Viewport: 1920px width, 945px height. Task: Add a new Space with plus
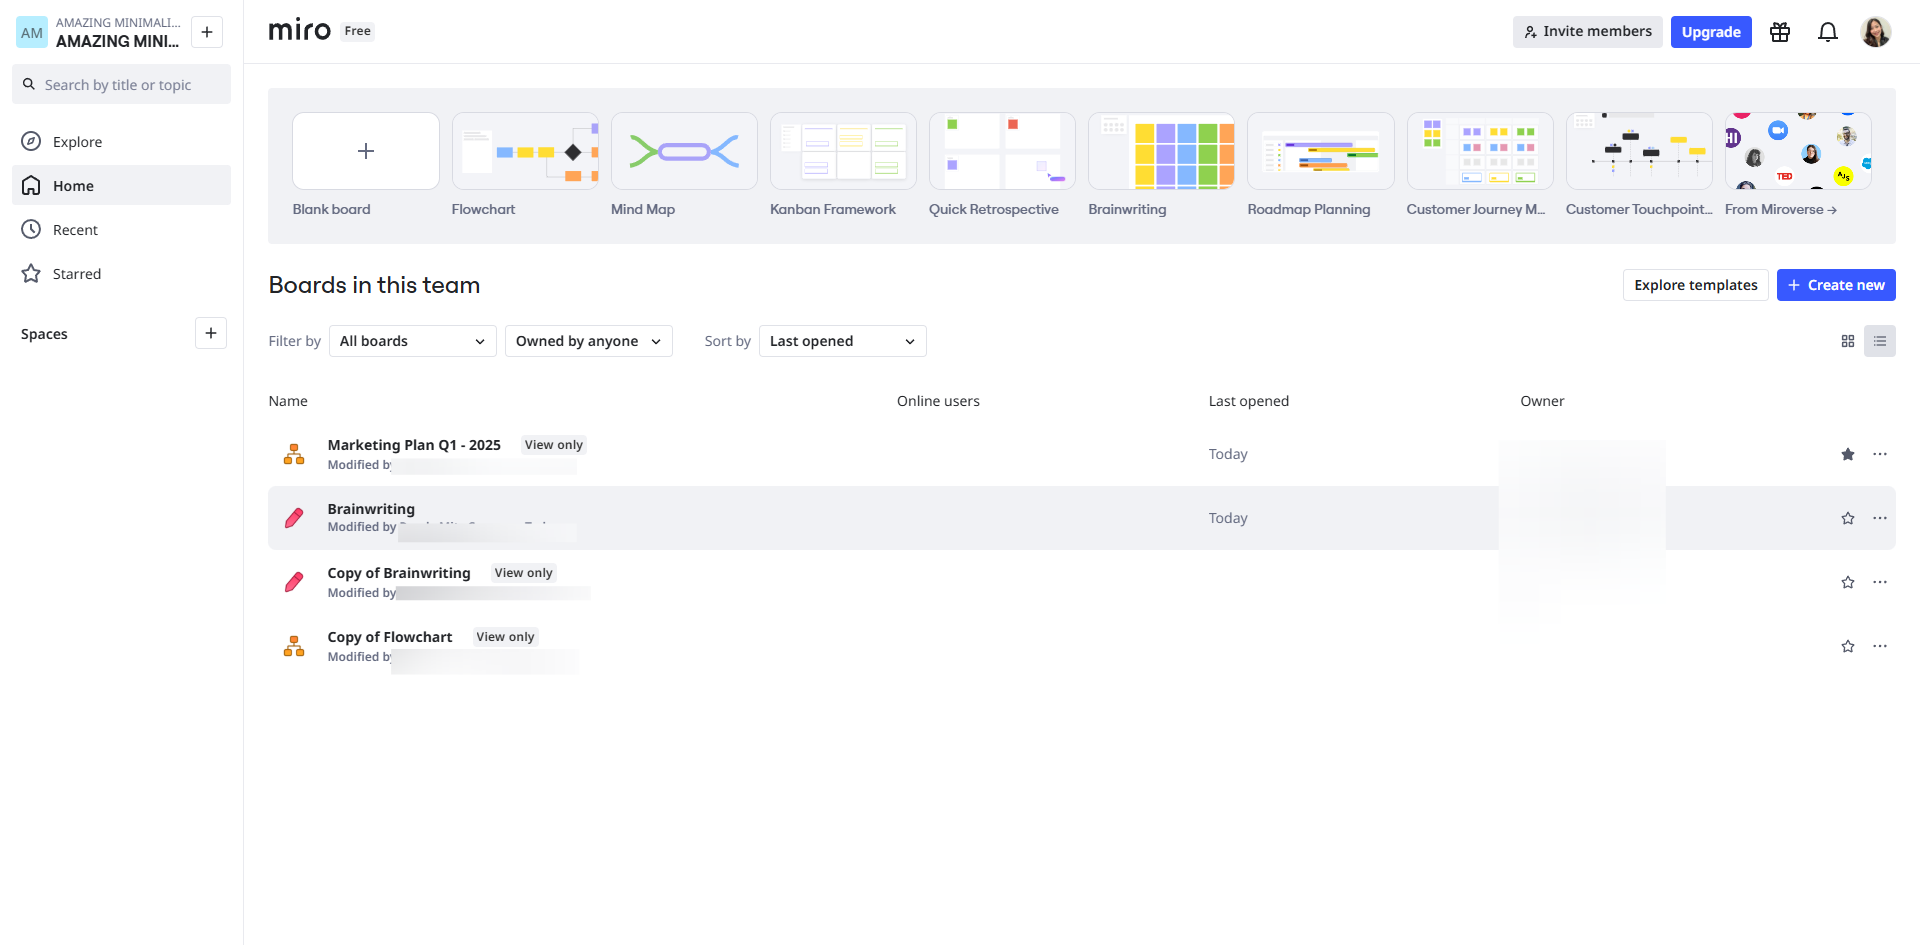click(210, 333)
